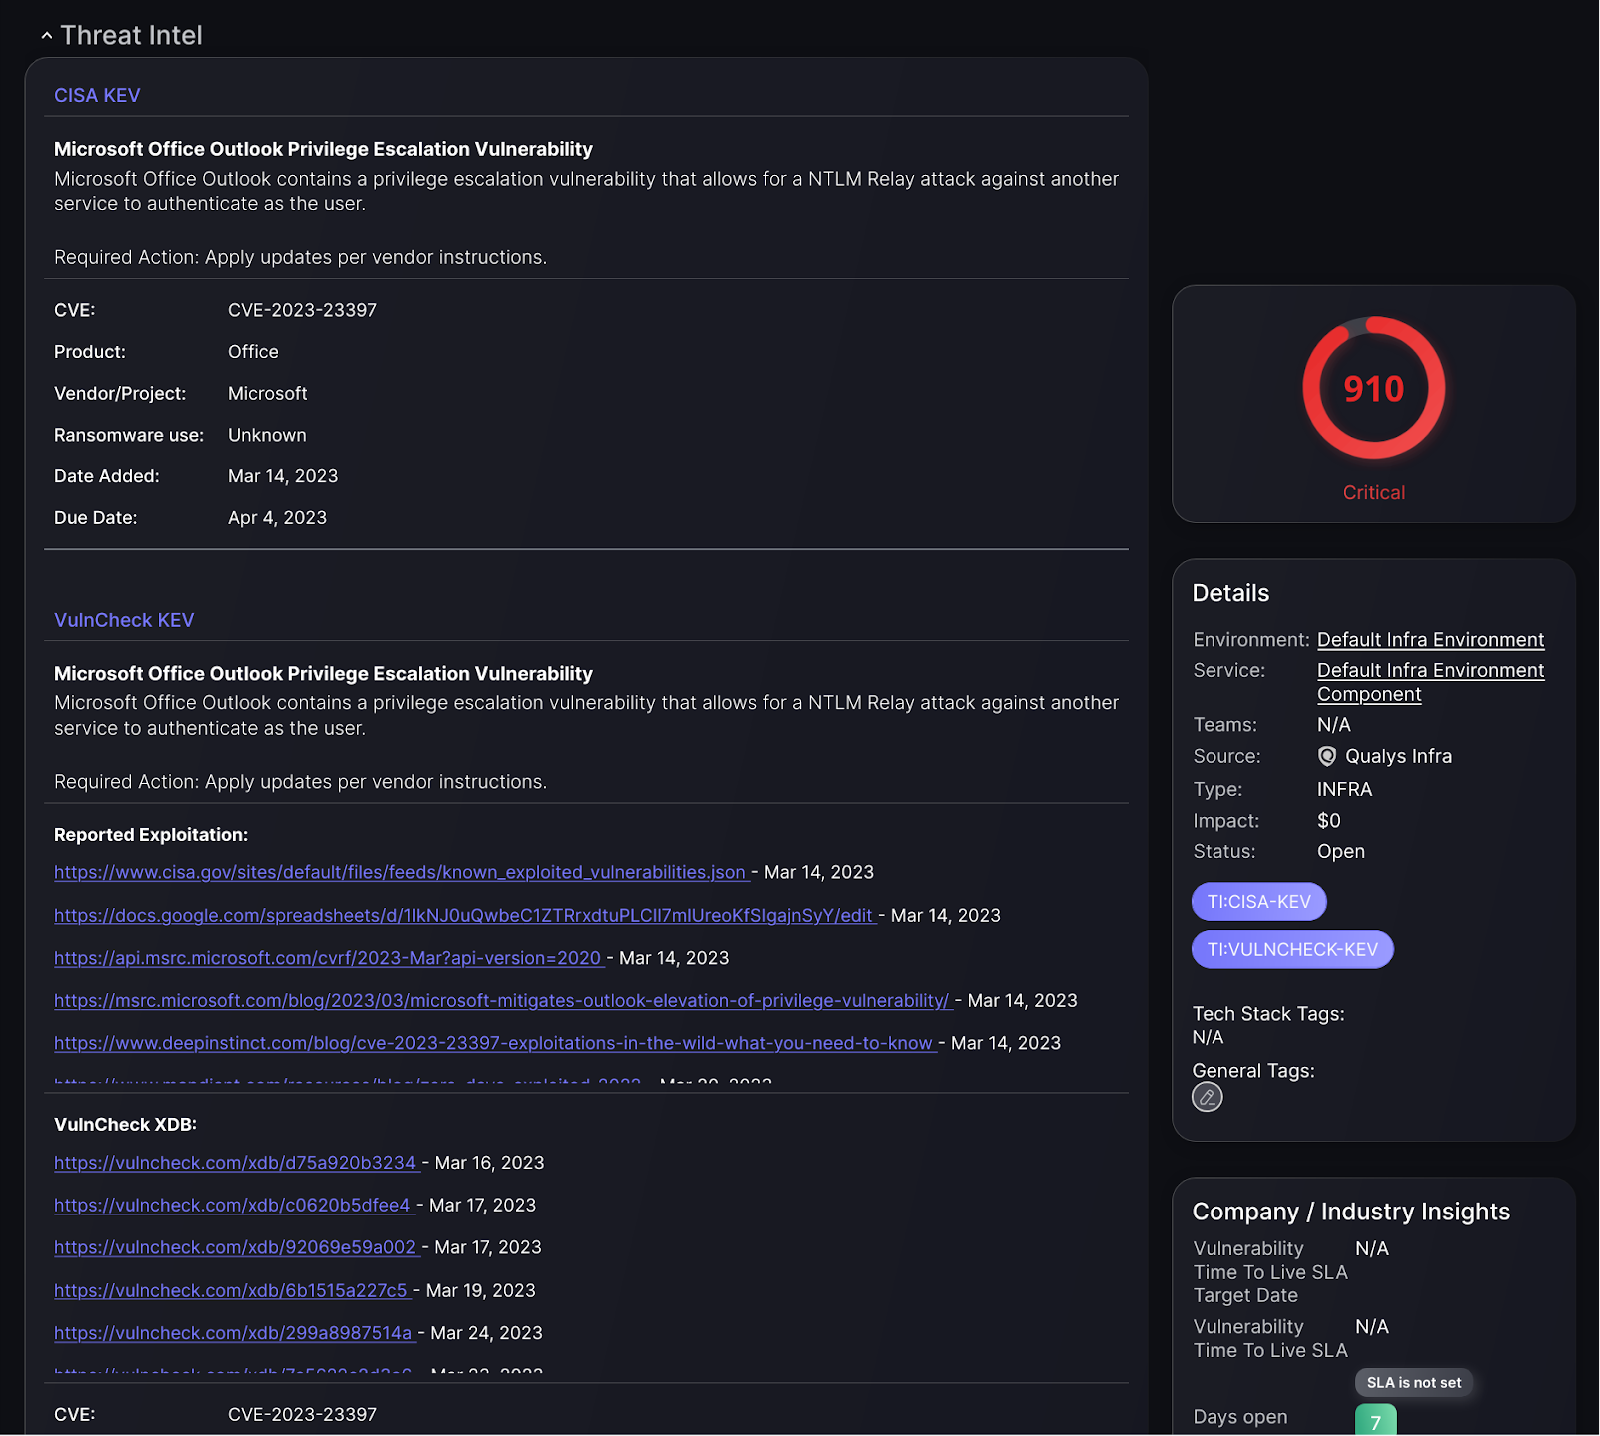Select the 'Office' Product value
Image resolution: width=1600 pixels, height=1436 pixels.
pyautogui.click(x=253, y=352)
